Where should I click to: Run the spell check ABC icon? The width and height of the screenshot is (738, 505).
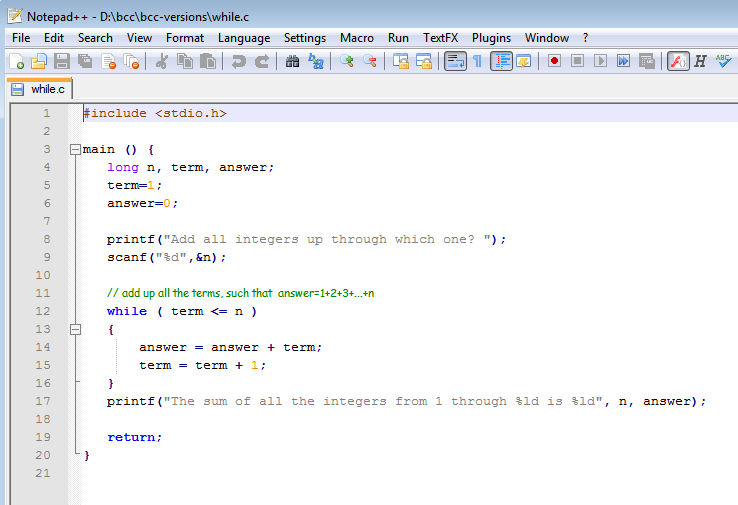coord(724,61)
